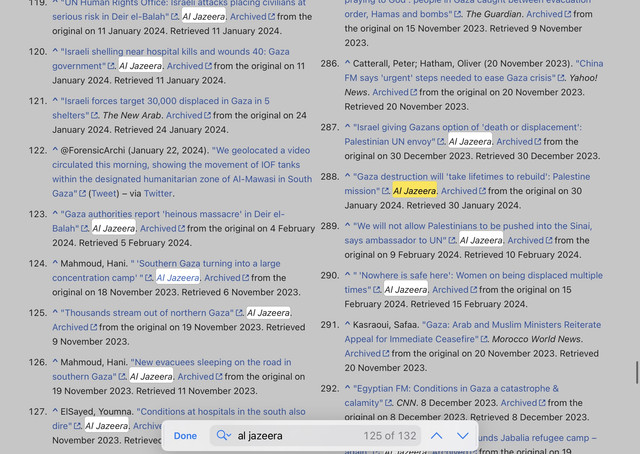640x454 pixels.
Task: Jump back via caret of reference 122
Action: pos(55,150)
